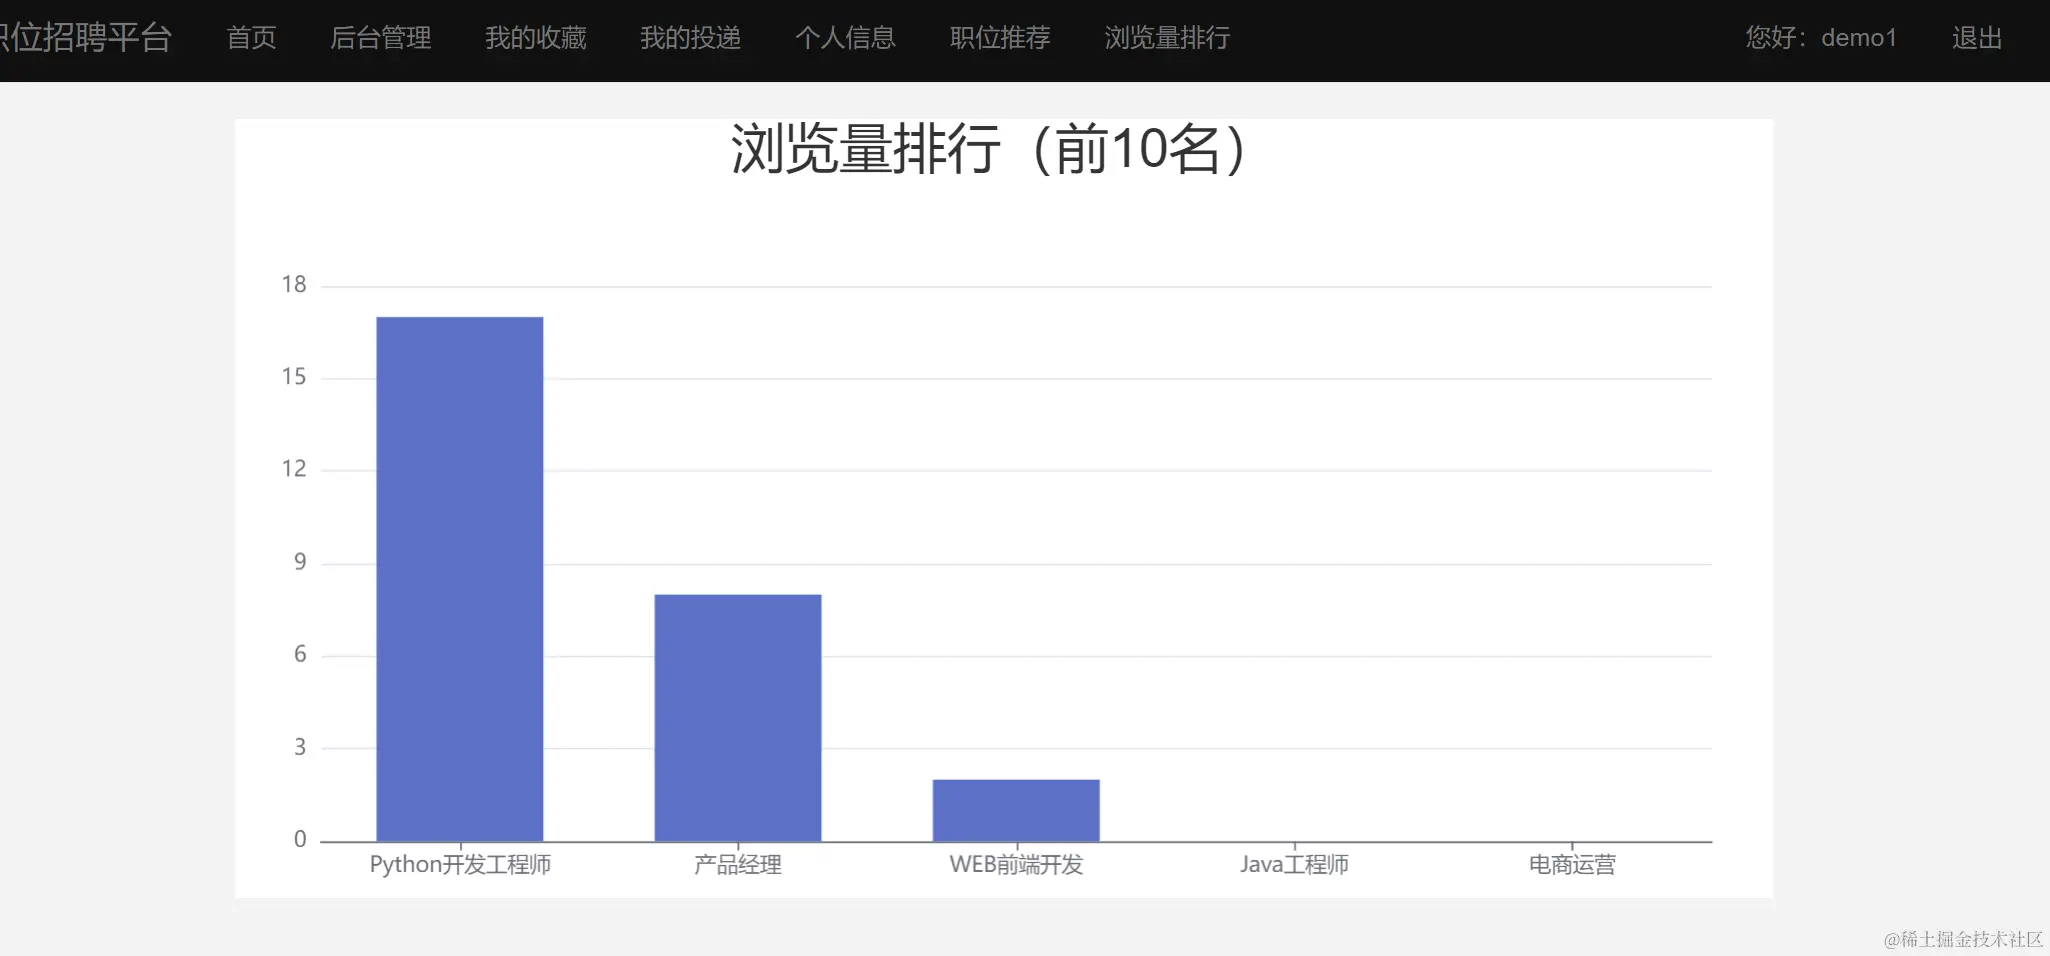This screenshot has height=956, width=2050.
Task: Click the Python开发工程师 bar
Action: [460, 579]
